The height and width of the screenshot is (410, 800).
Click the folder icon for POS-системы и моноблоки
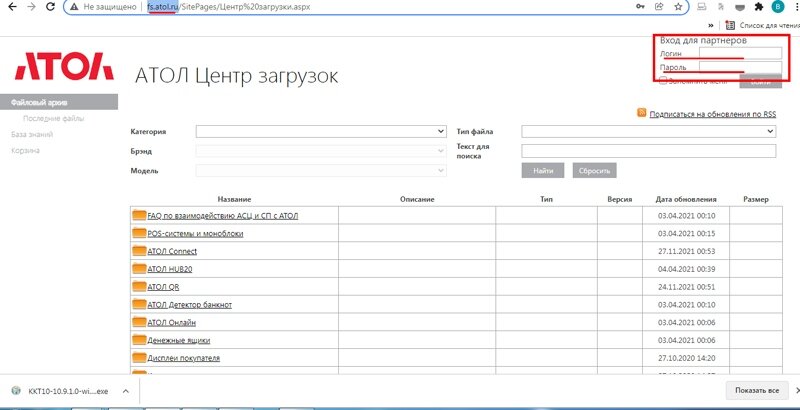coord(139,233)
